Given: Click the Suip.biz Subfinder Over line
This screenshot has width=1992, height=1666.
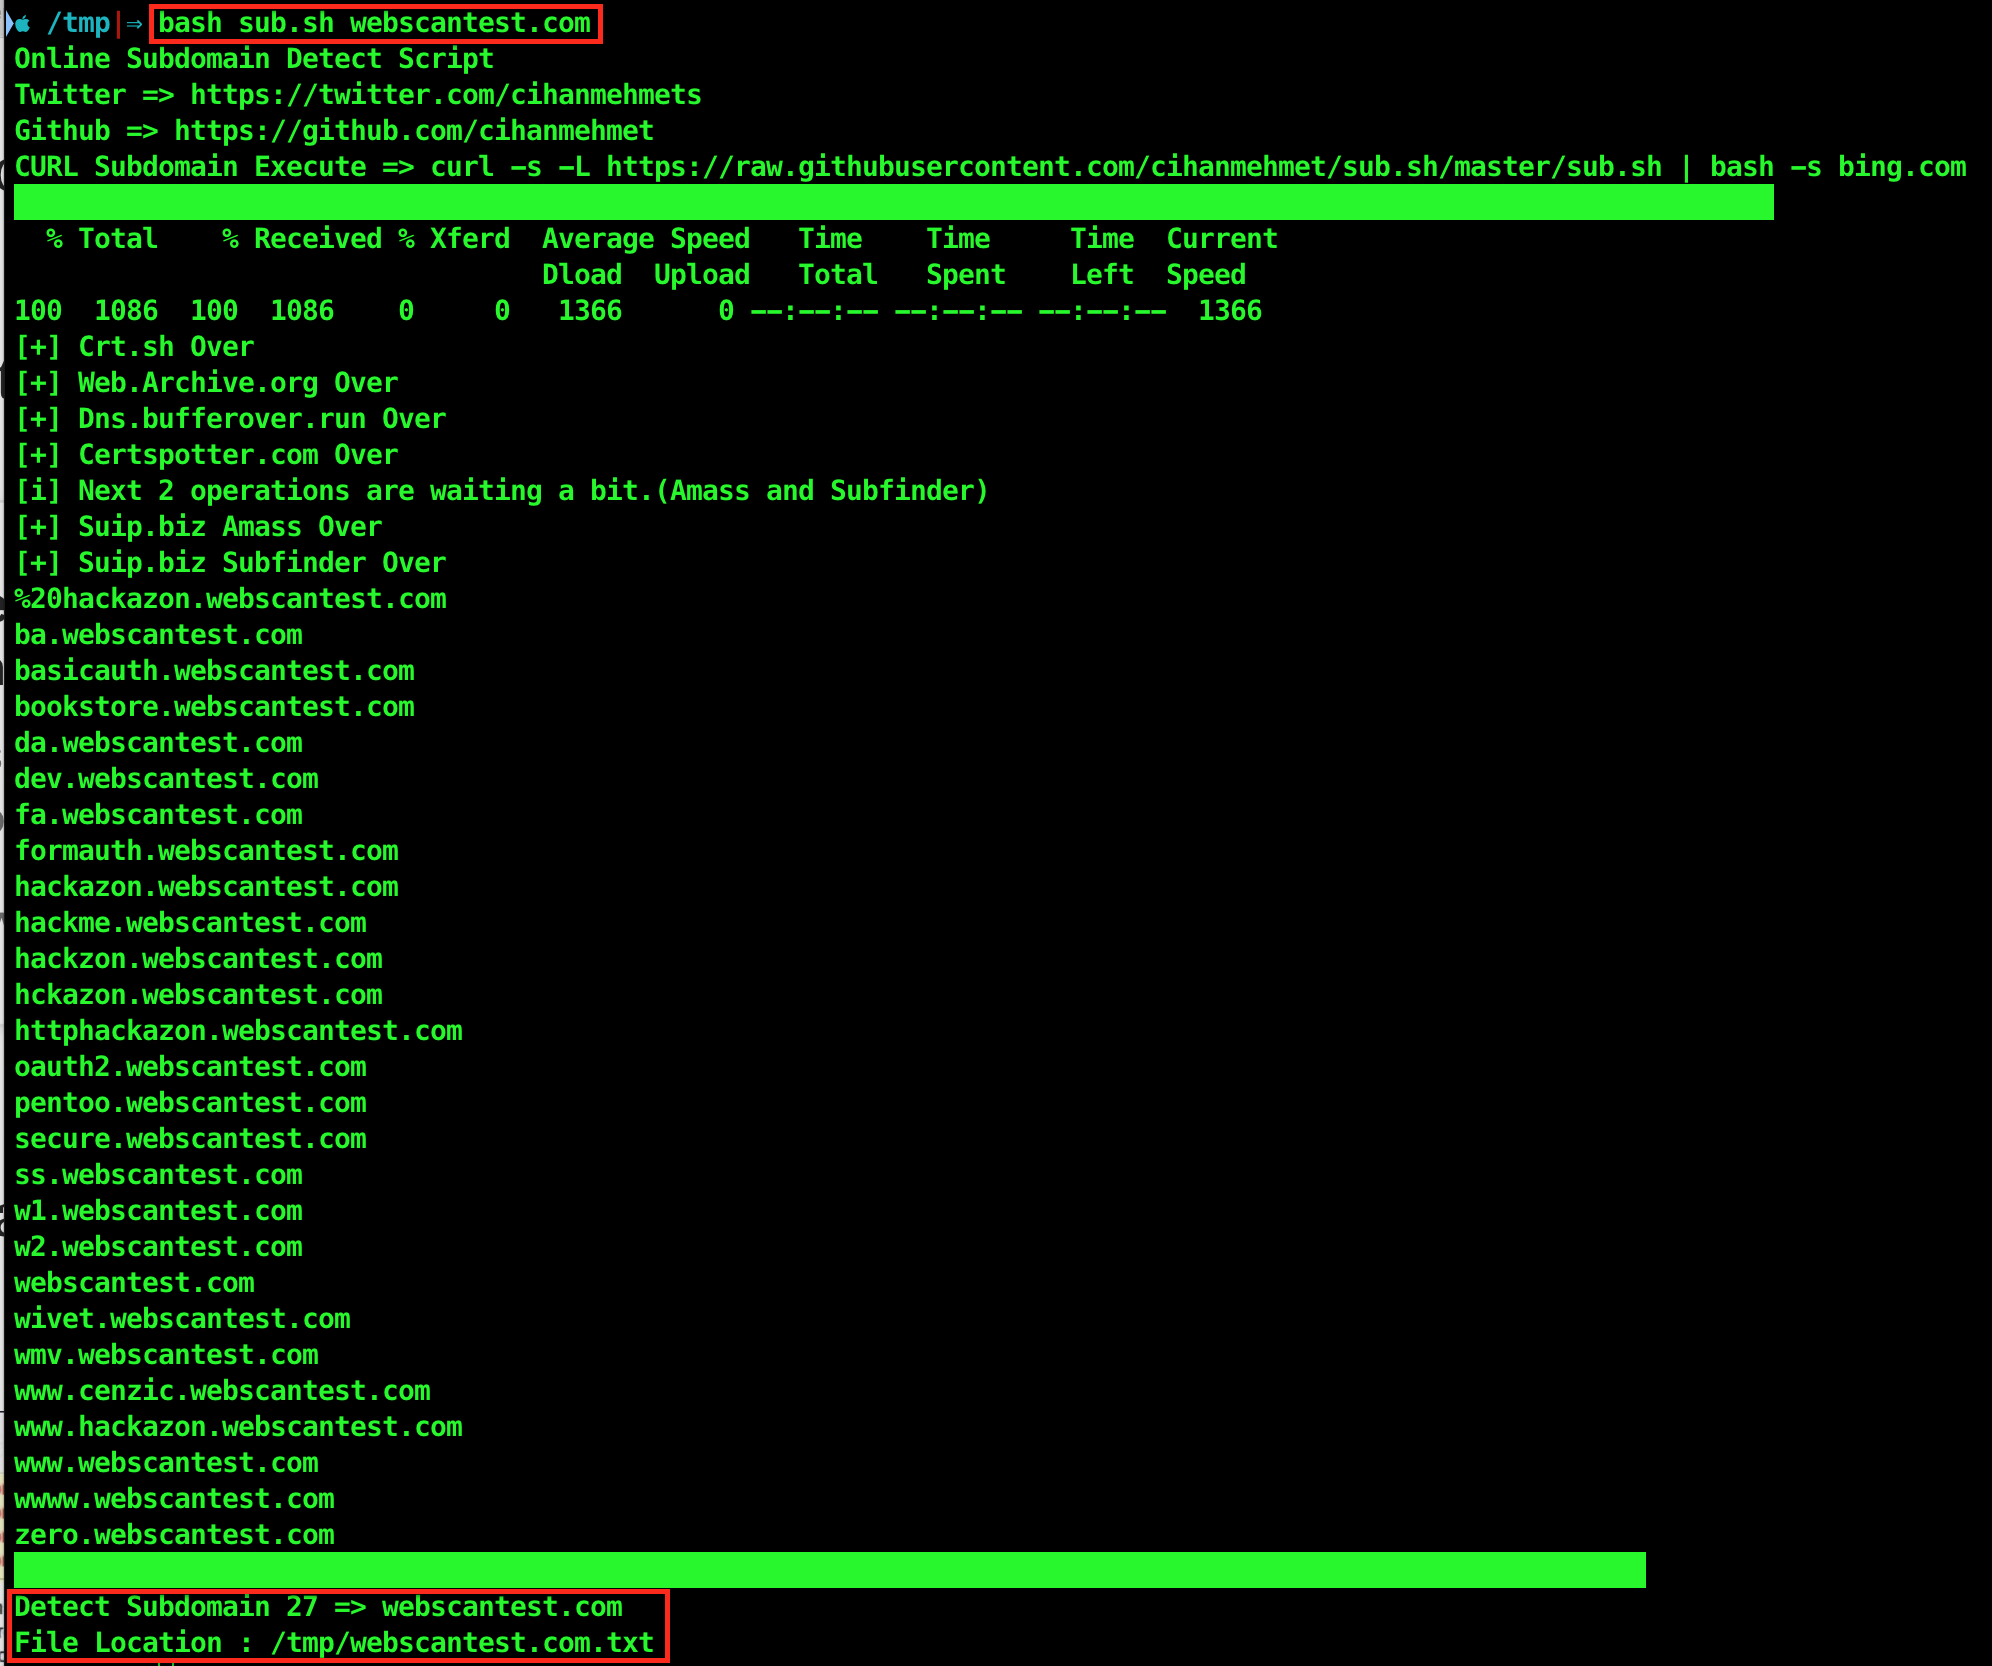Looking at the screenshot, I should (x=231, y=563).
